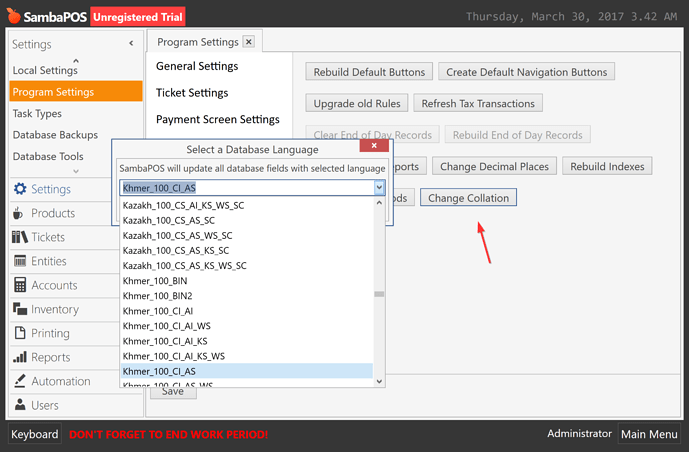This screenshot has height=452, width=689.
Task: Select Program Settings in sidebar
Action: point(76,92)
